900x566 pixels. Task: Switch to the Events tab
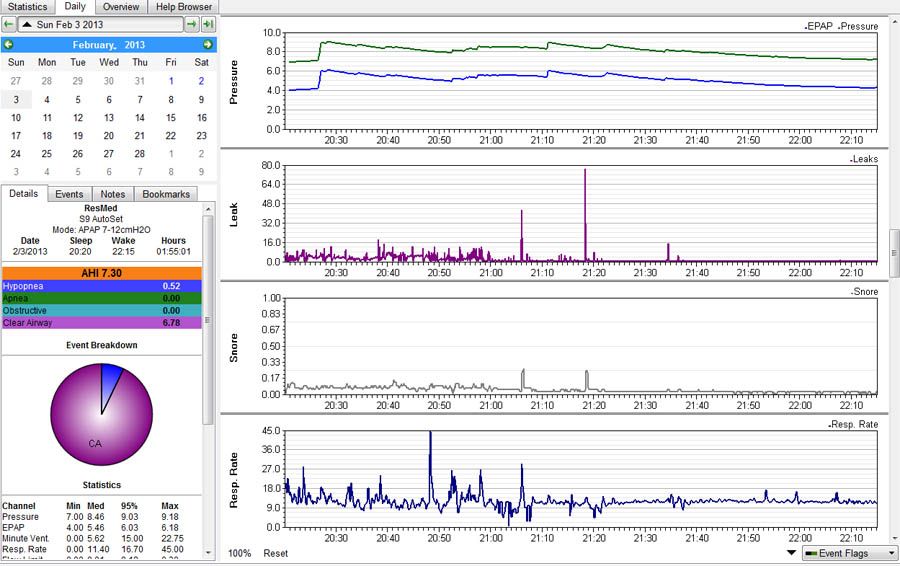[x=69, y=194]
